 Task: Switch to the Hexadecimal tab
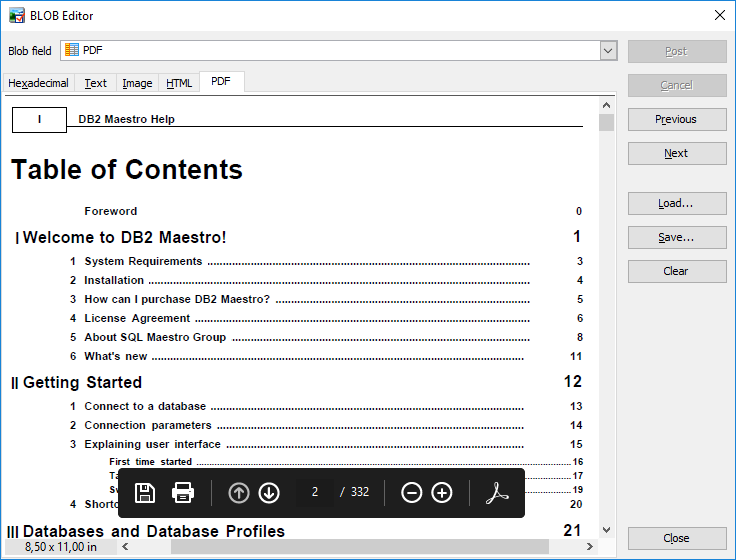pos(39,84)
